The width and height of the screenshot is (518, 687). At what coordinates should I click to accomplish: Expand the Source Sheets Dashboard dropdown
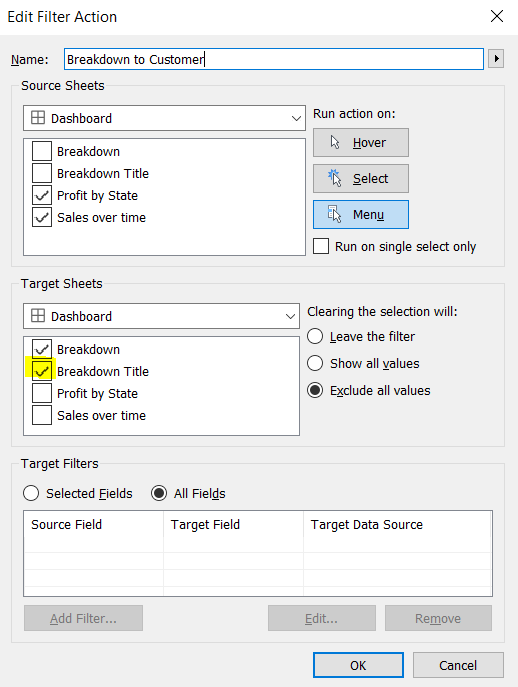[x=164, y=118]
